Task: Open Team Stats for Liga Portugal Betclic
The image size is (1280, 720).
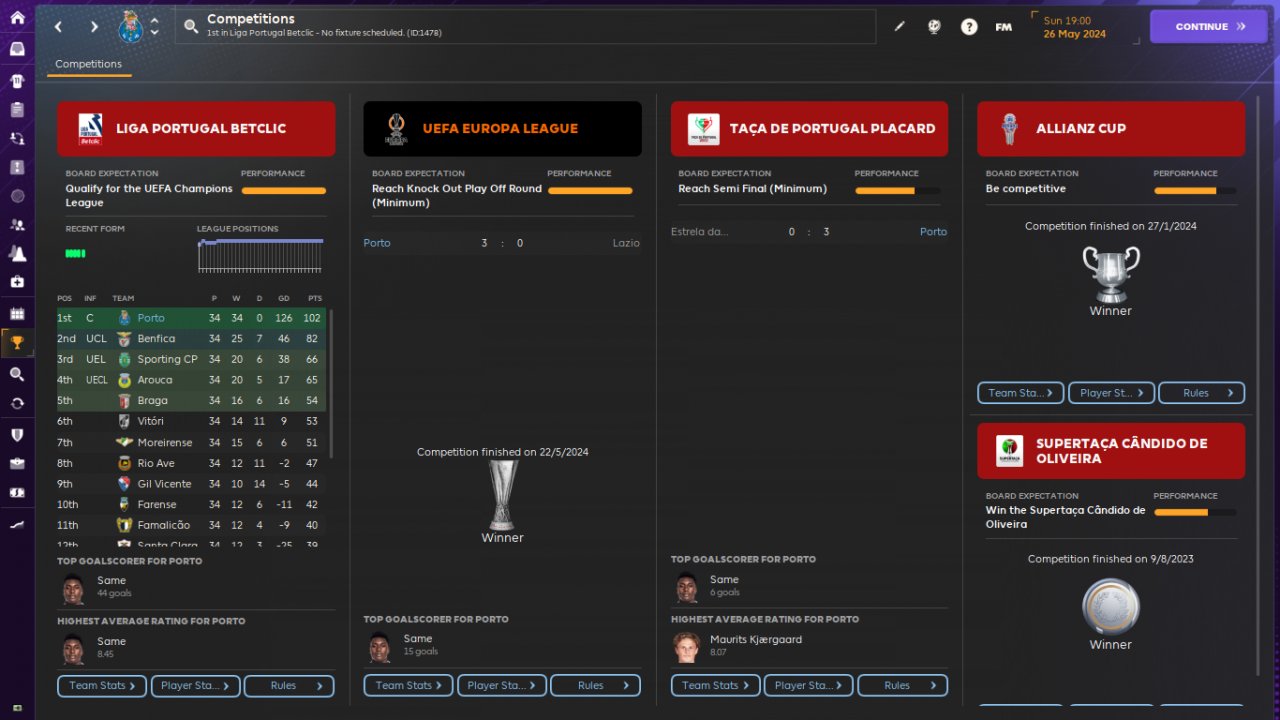Action: 103,686
